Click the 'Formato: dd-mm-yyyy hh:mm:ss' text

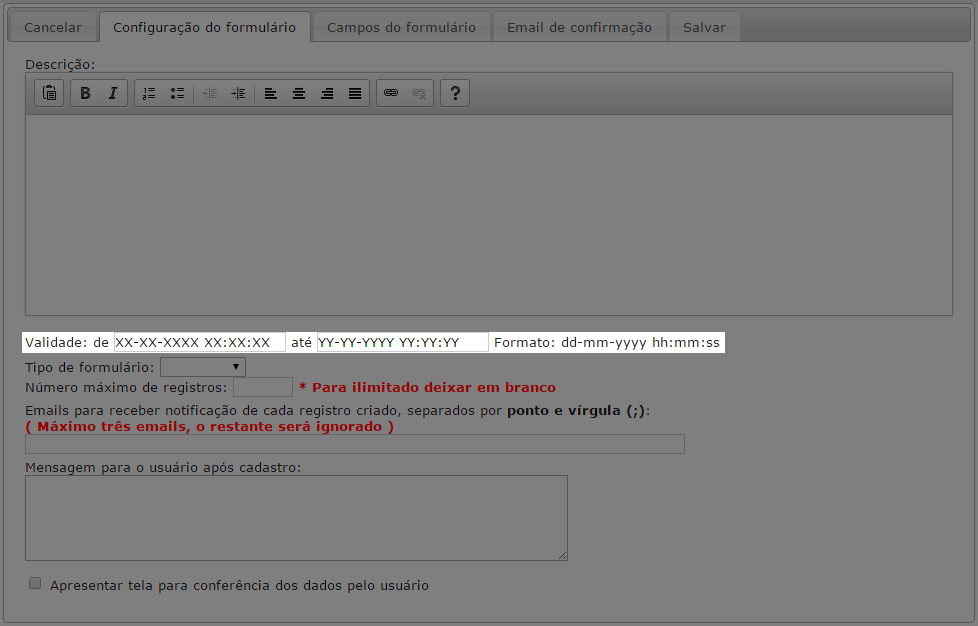[607, 342]
